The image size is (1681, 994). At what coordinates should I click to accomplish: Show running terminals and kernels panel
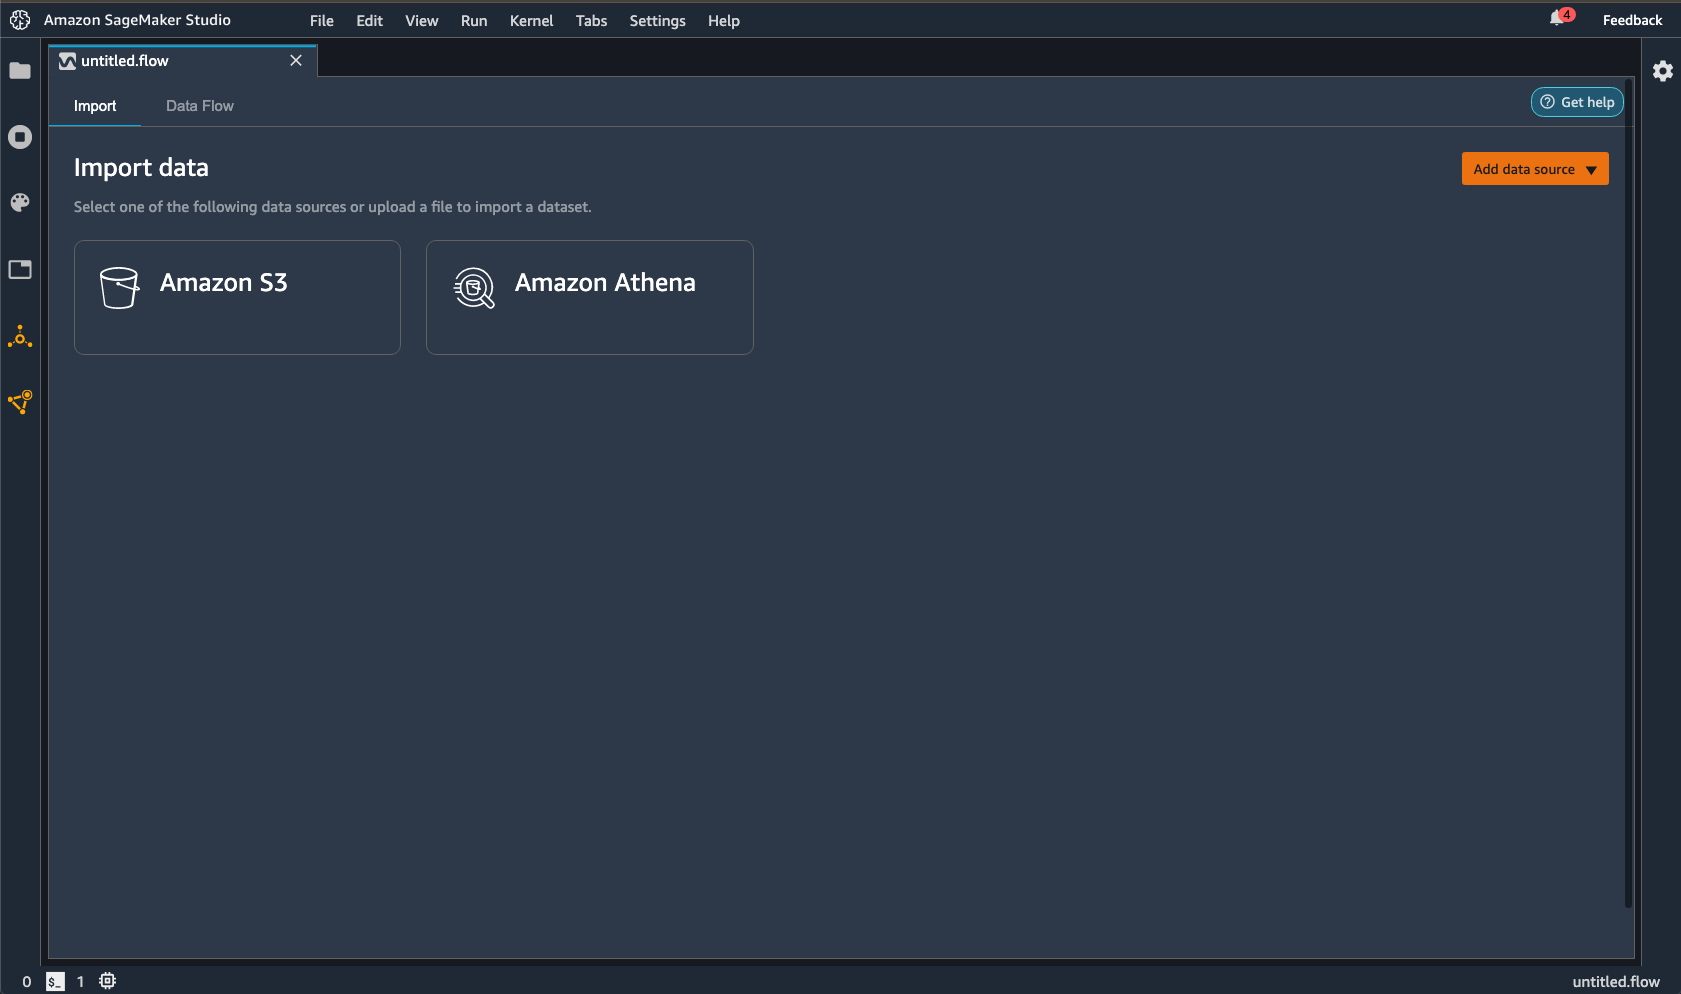[20, 137]
